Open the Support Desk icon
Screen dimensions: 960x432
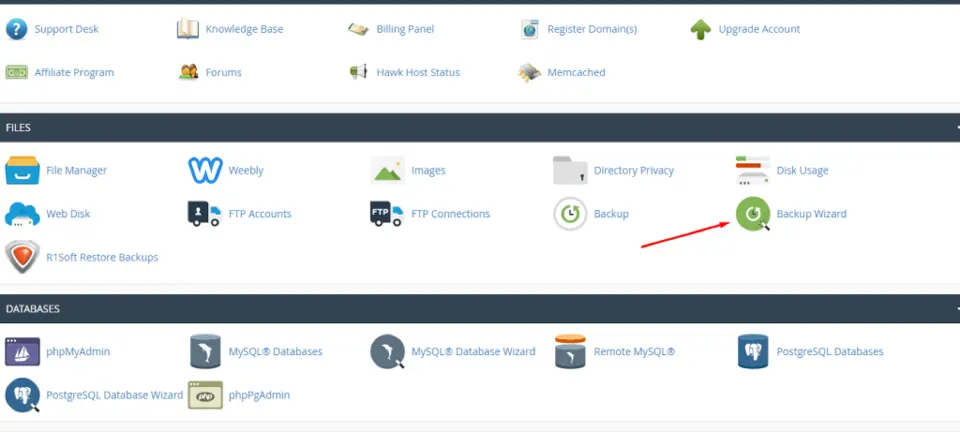pyautogui.click(x=17, y=29)
